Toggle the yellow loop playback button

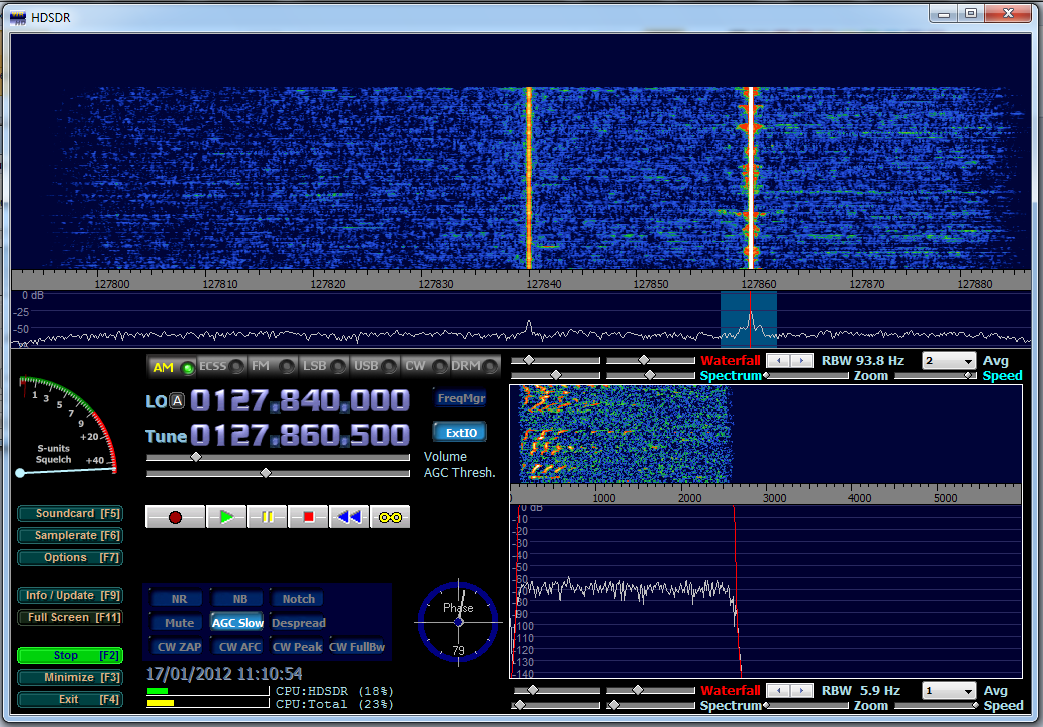pos(390,517)
